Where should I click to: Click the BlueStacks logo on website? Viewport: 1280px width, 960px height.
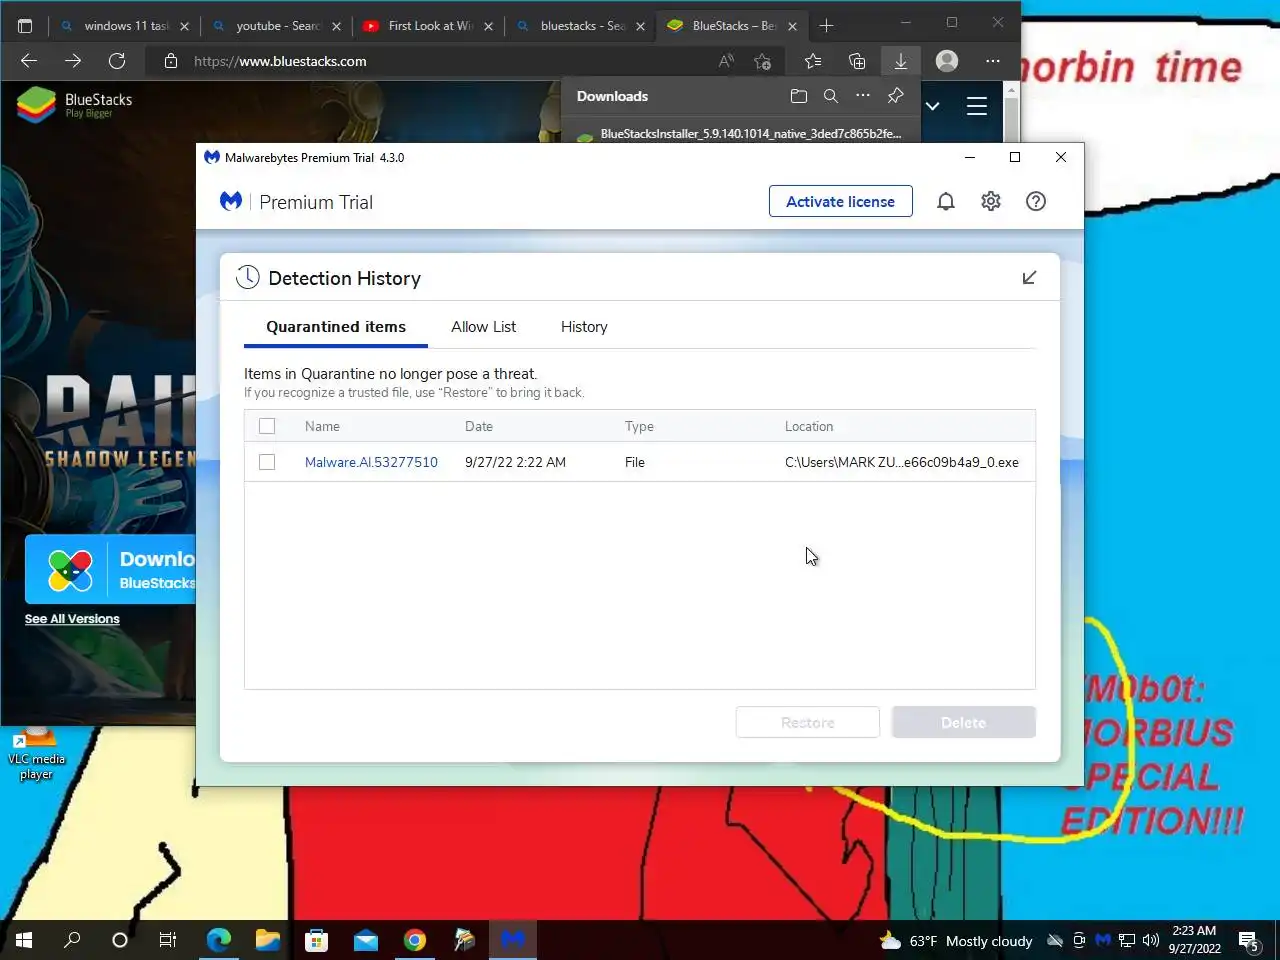(75, 104)
